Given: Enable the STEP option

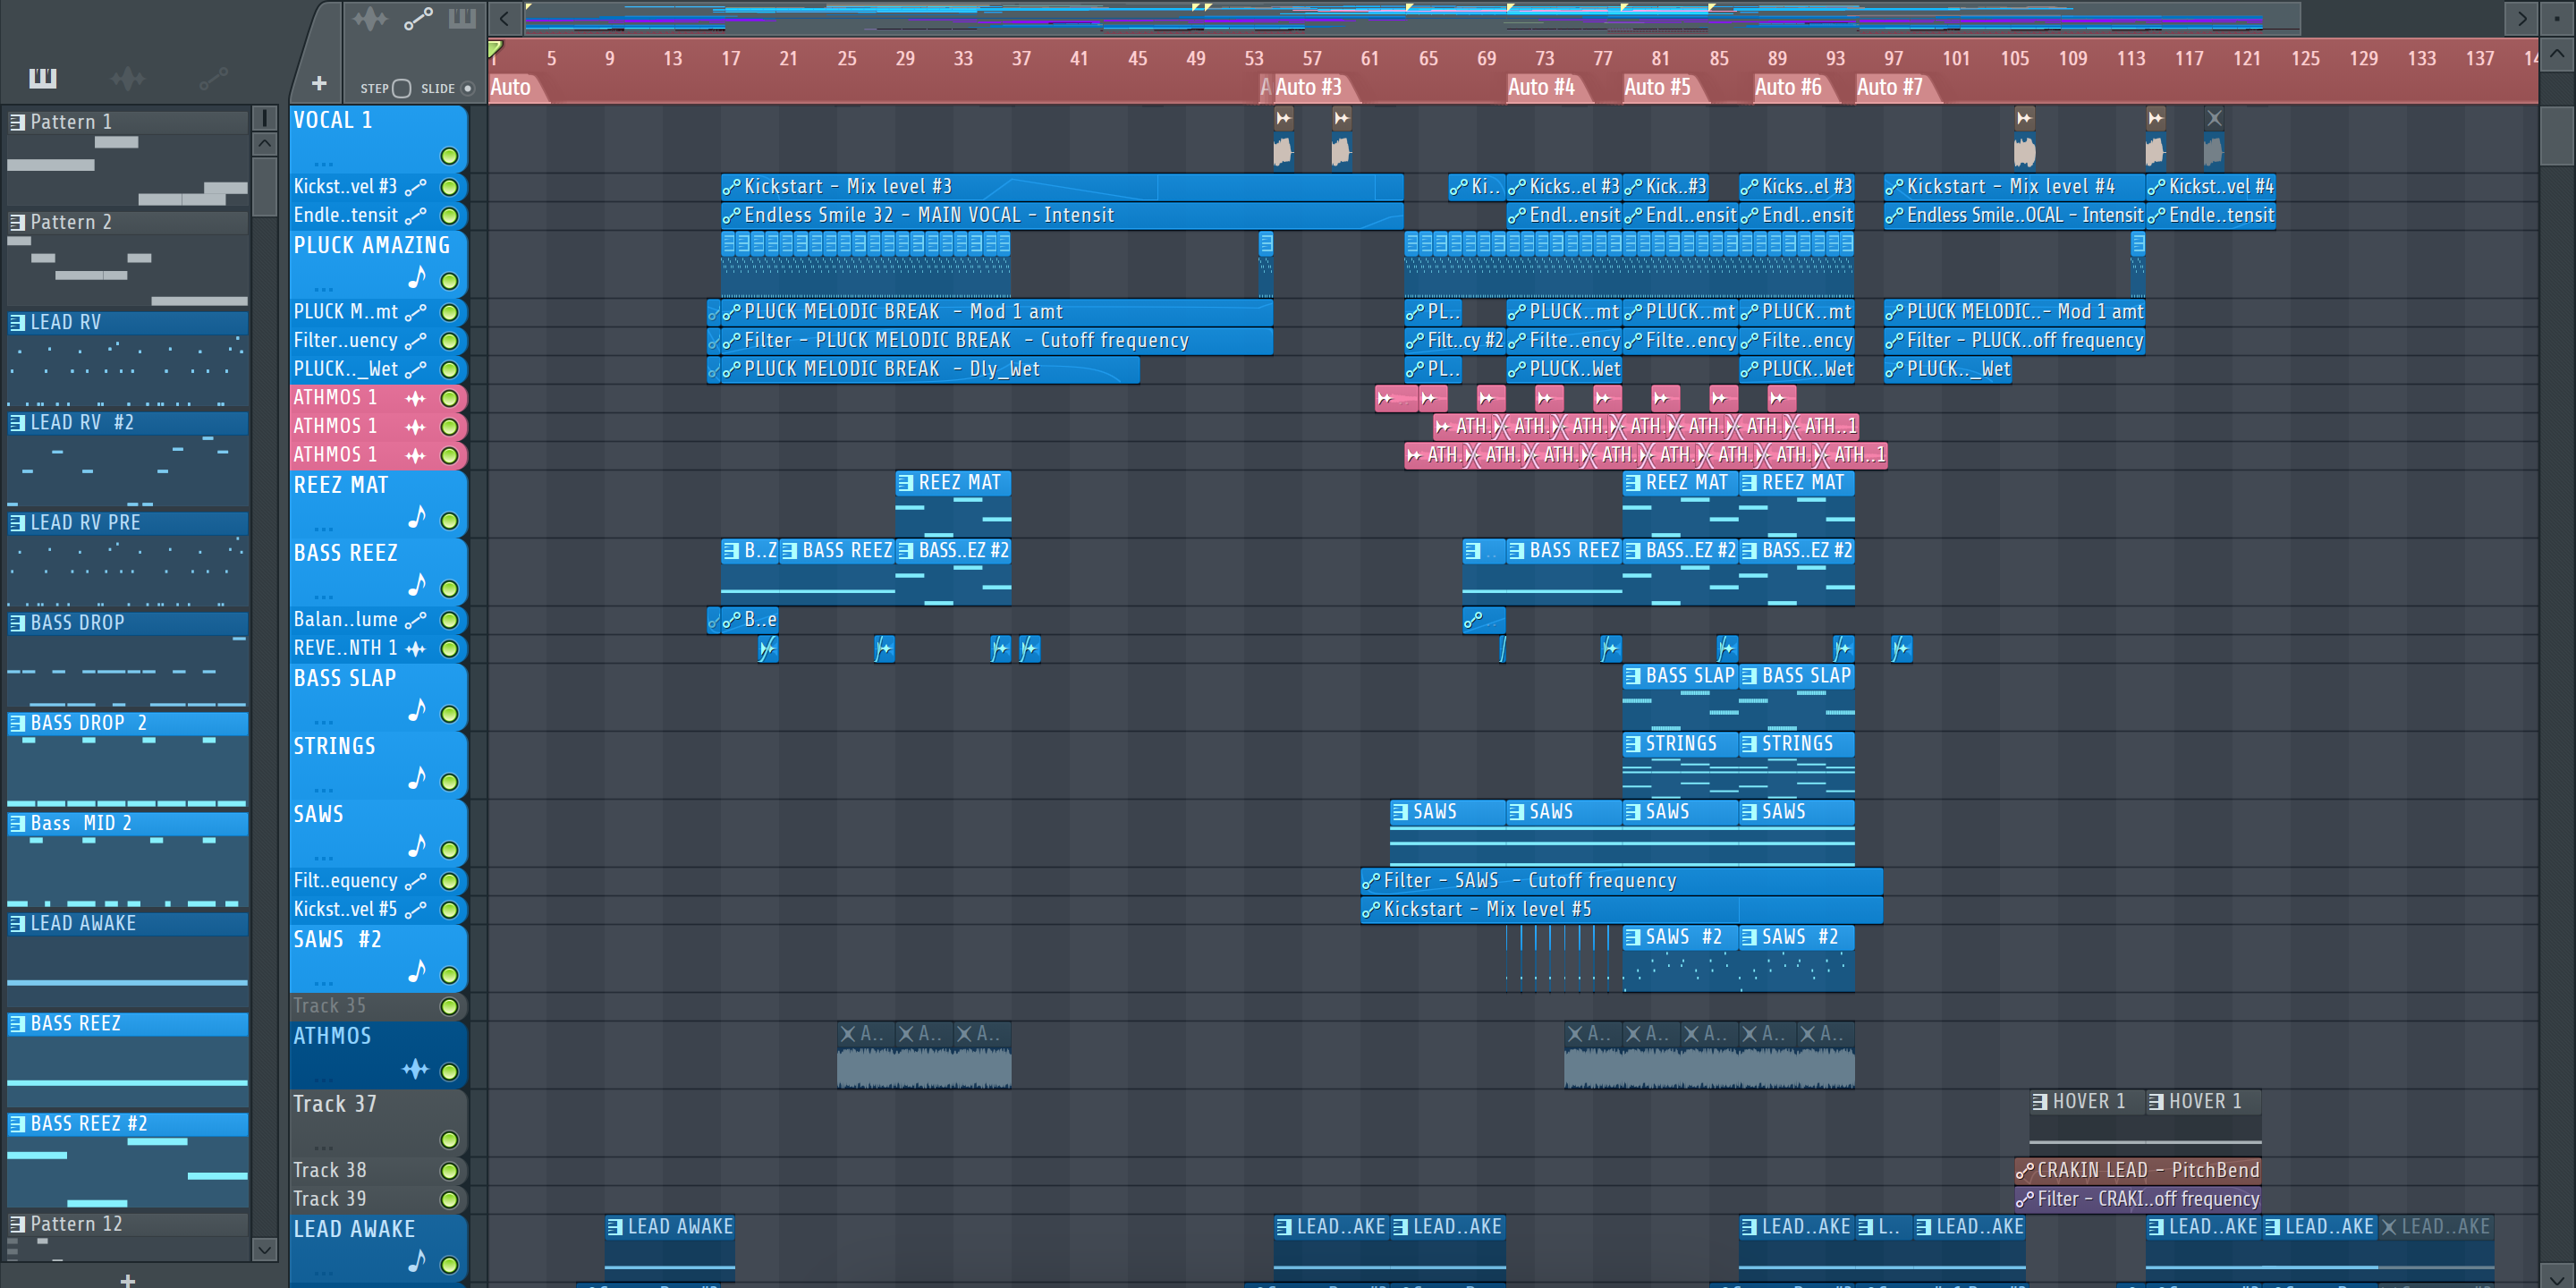Looking at the screenshot, I should (401, 88).
